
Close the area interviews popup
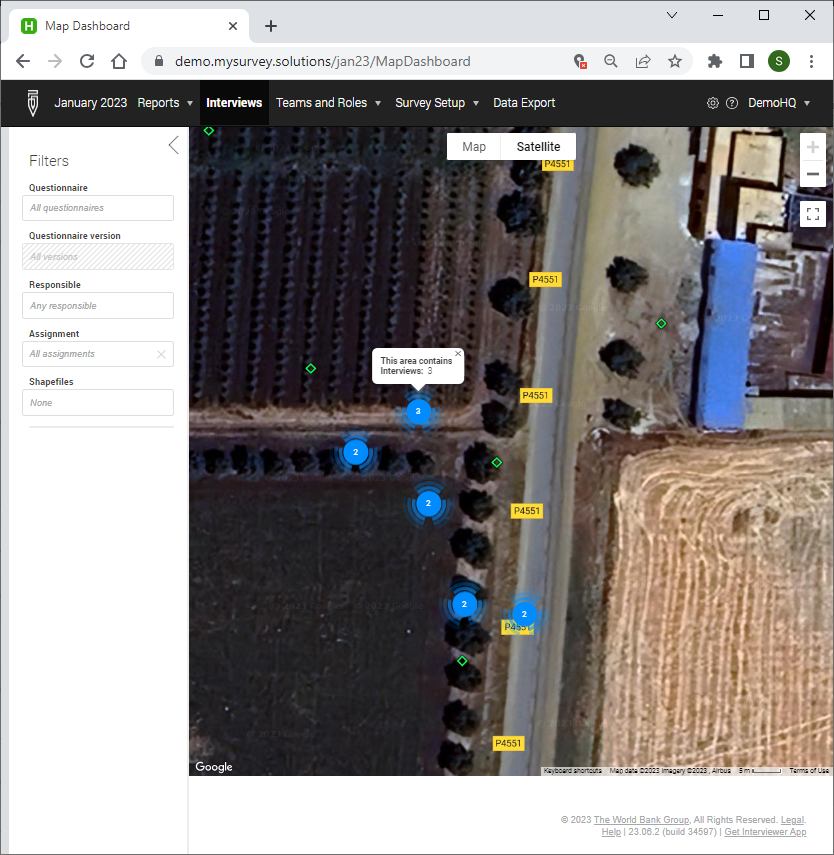[458, 353]
